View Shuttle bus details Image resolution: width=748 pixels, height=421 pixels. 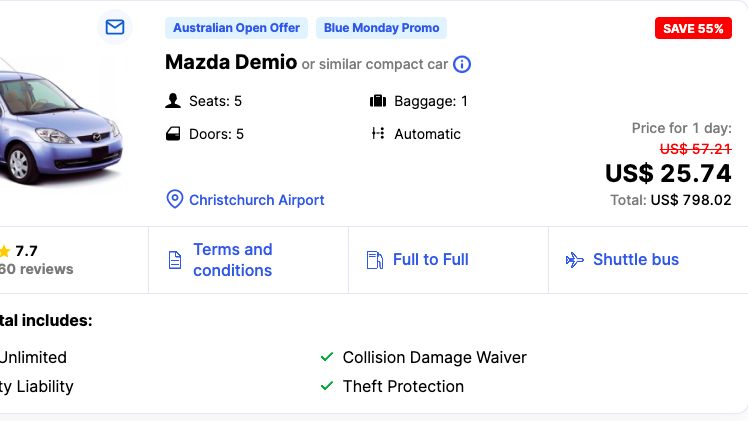pos(635,260)
